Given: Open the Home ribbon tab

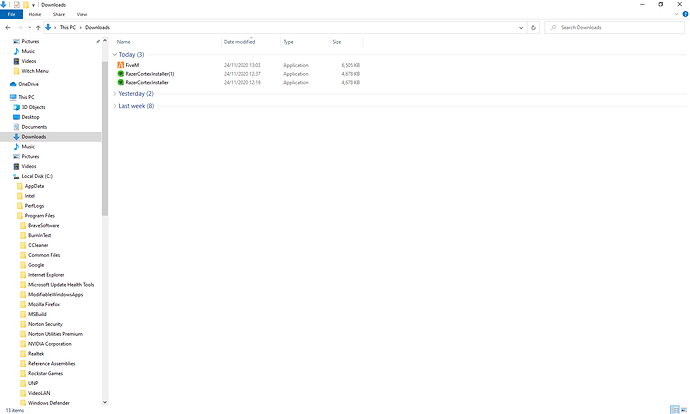Looking at the screenshot, I should click(x=35, y=14).
